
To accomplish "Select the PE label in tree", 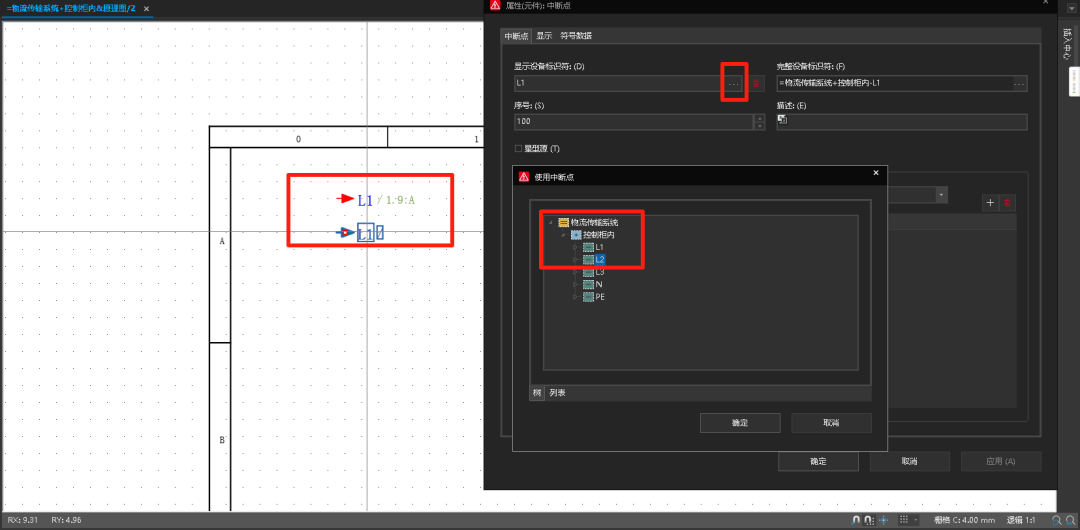I will pos(600,296).
